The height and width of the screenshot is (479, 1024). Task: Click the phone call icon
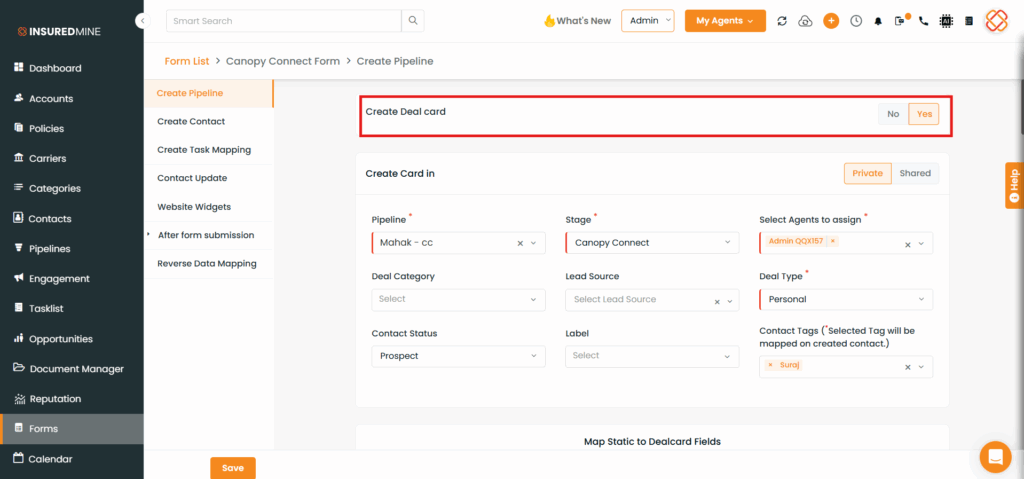point(923,21)
